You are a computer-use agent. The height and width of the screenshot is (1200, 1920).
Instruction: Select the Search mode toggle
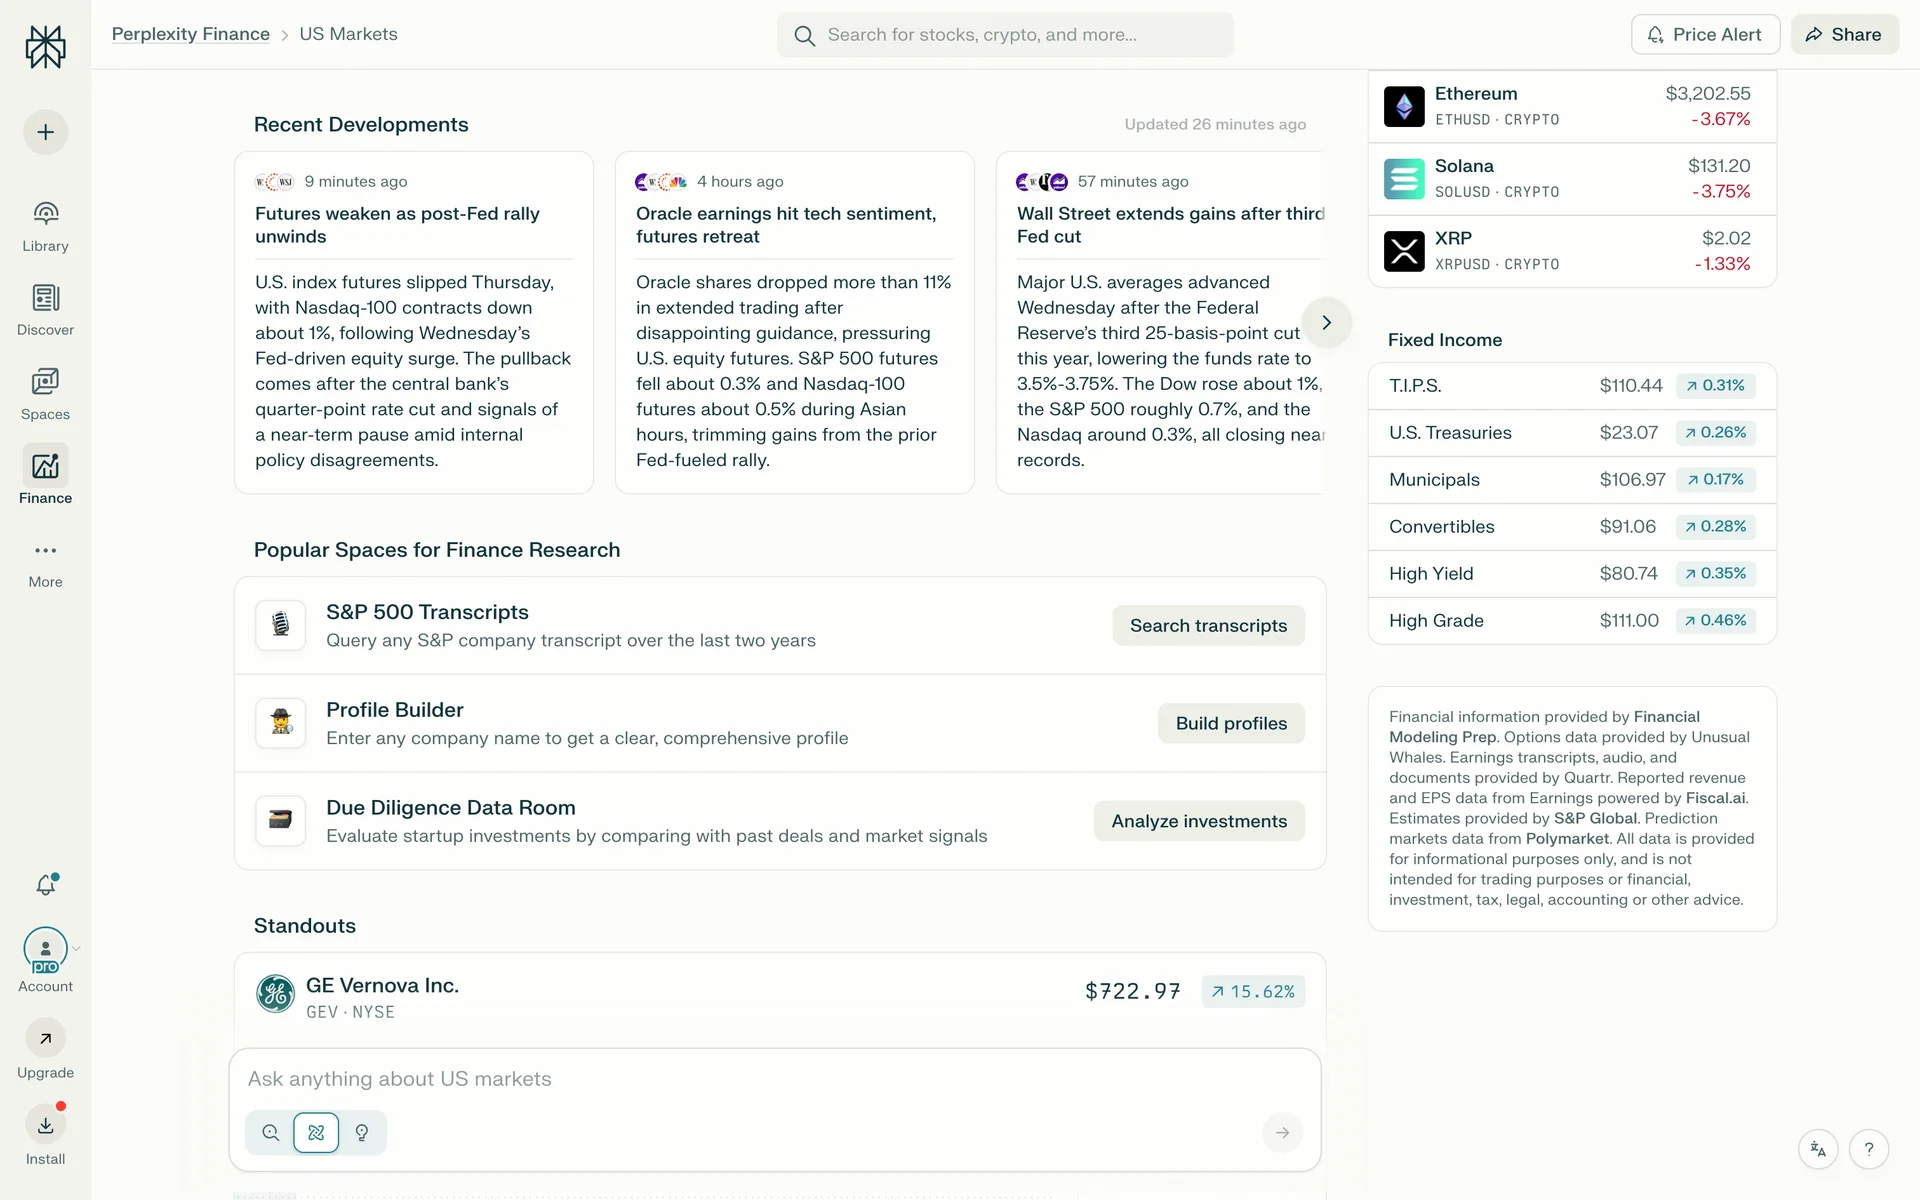coord(271,1133)
